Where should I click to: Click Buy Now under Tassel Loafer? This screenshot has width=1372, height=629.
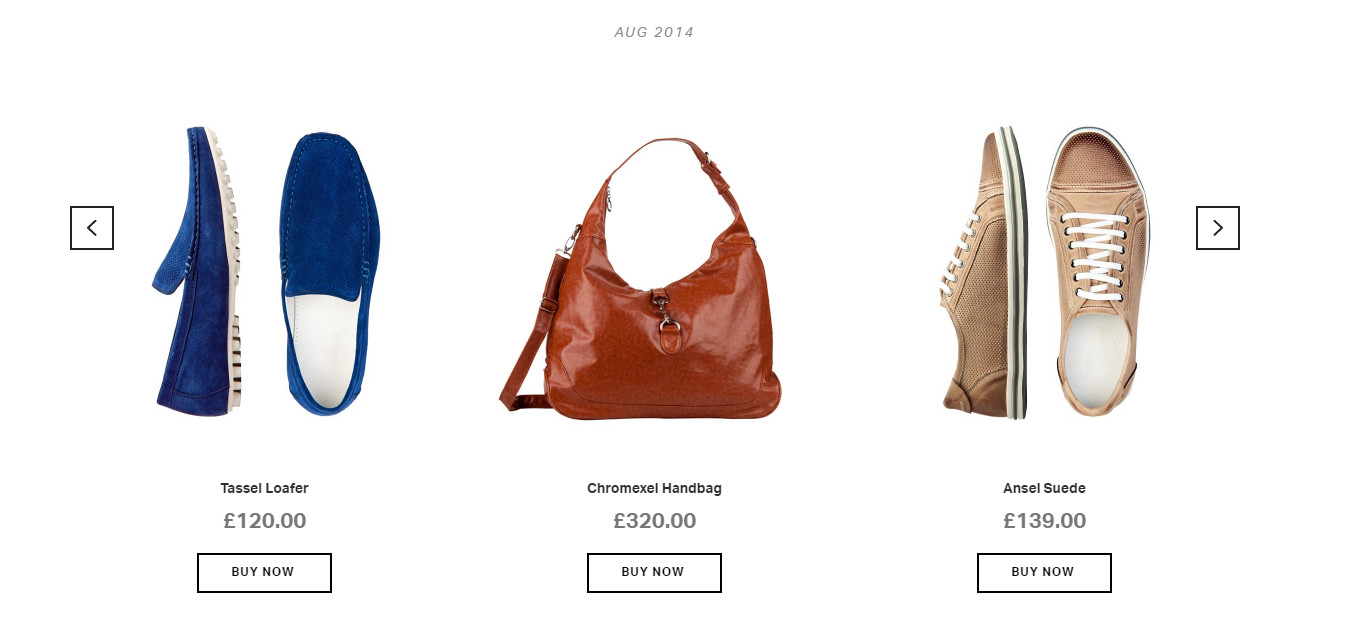point(264,573)
